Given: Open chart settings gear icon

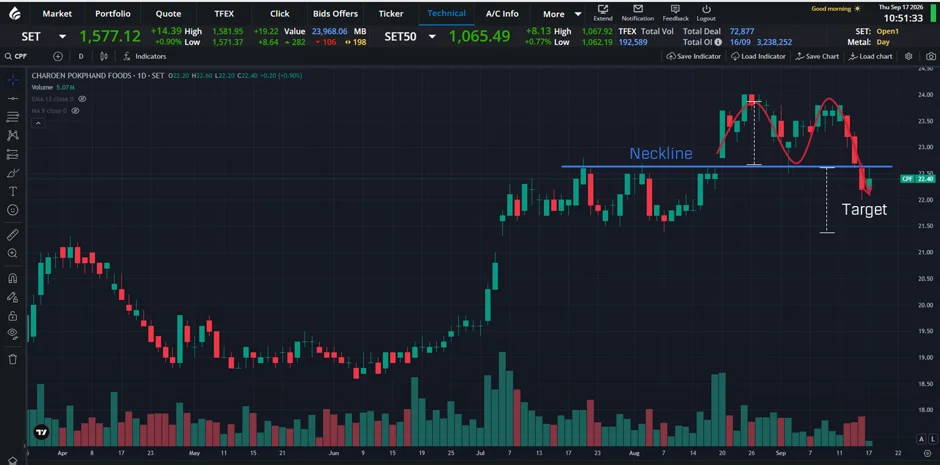Looking at the screenshot, I should coord(908,56).
